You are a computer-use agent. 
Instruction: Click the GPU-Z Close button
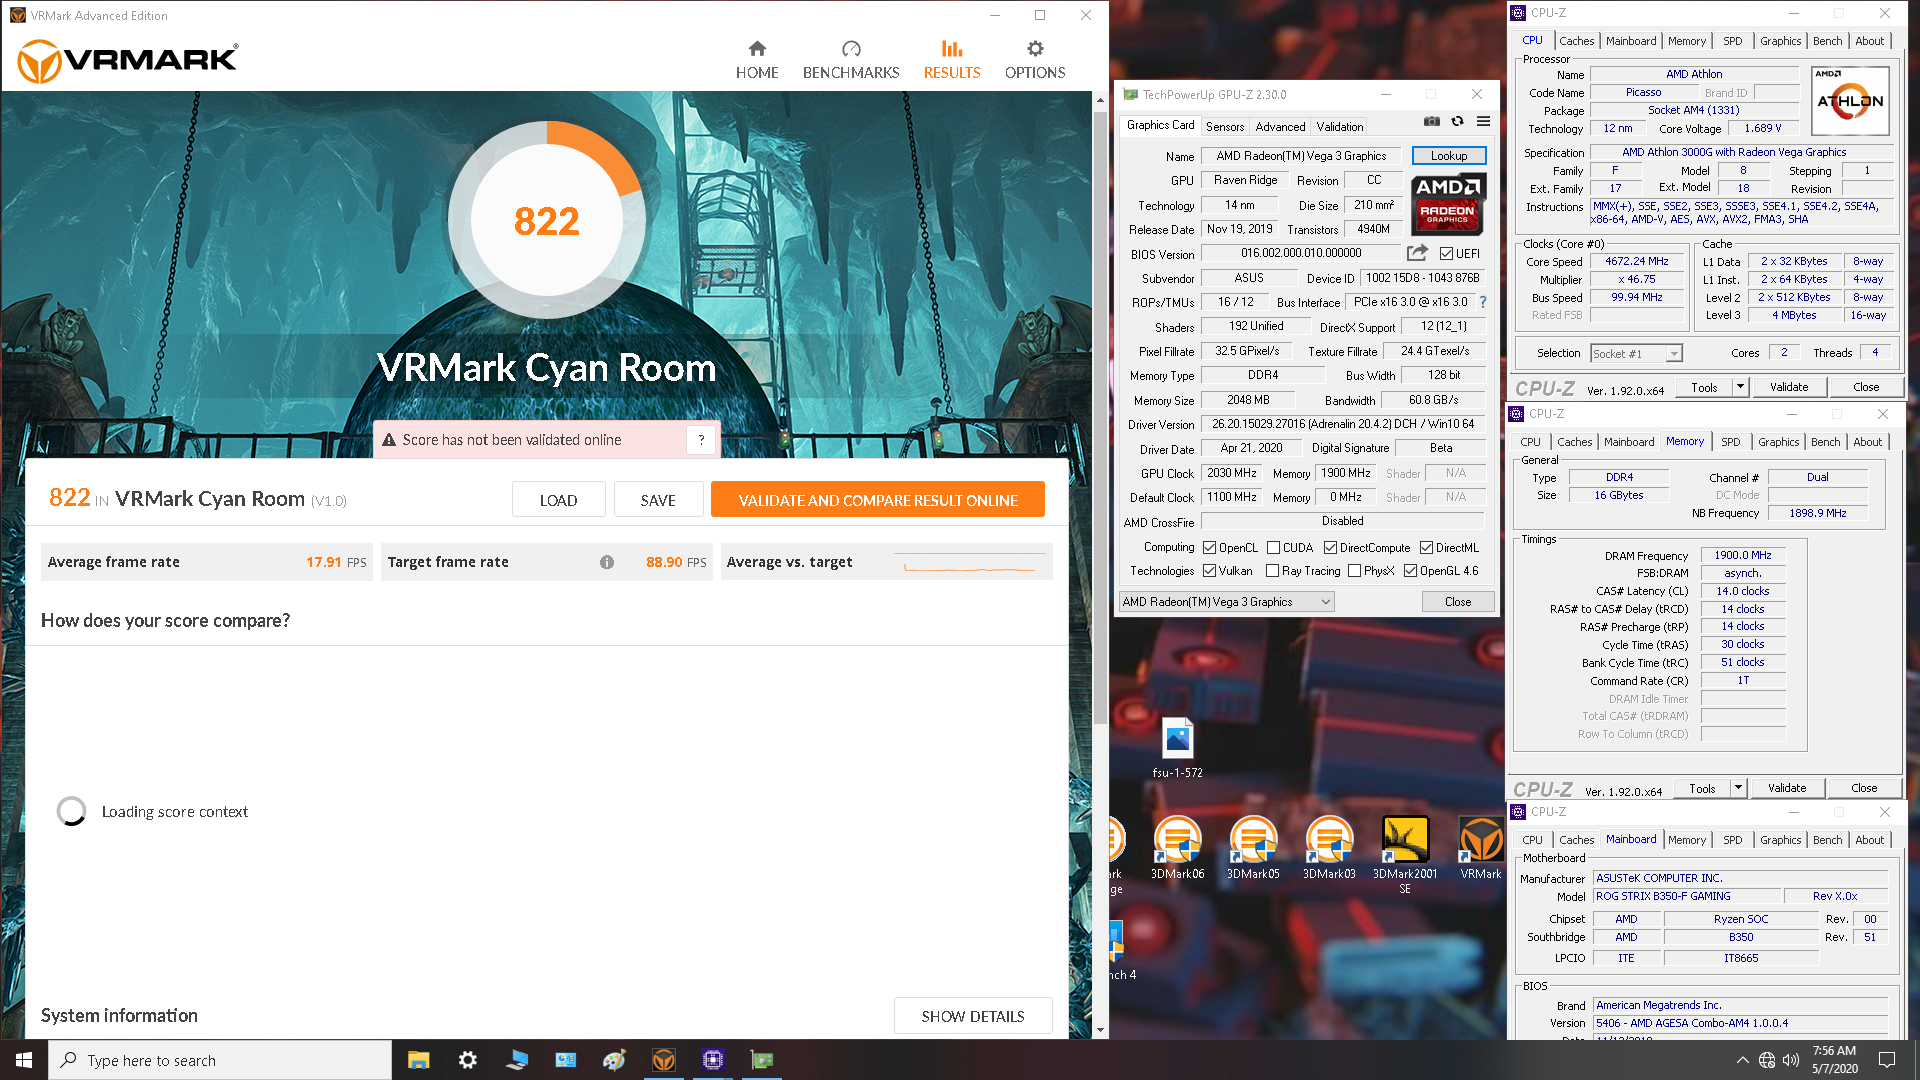click(x=1458, y=602)
